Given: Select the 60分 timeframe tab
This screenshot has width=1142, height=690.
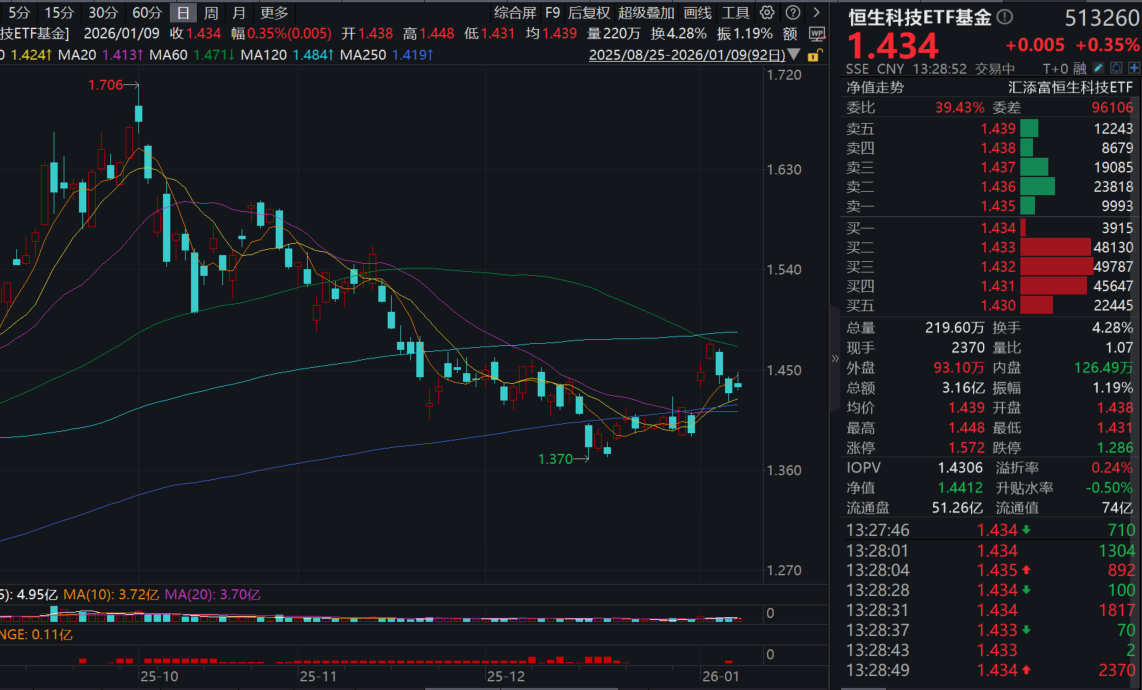Looking at the screenshot, I should pyautogui.click(x=146, y=13).
